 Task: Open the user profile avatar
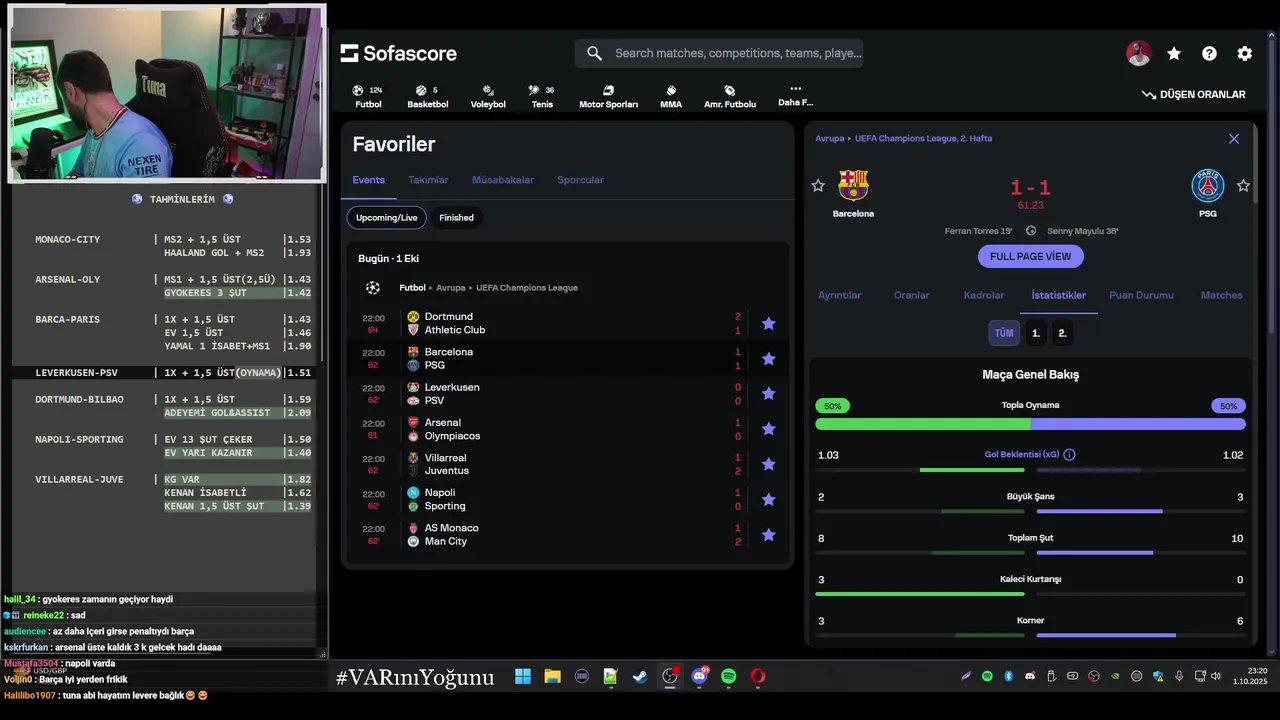coord(1138,54)
